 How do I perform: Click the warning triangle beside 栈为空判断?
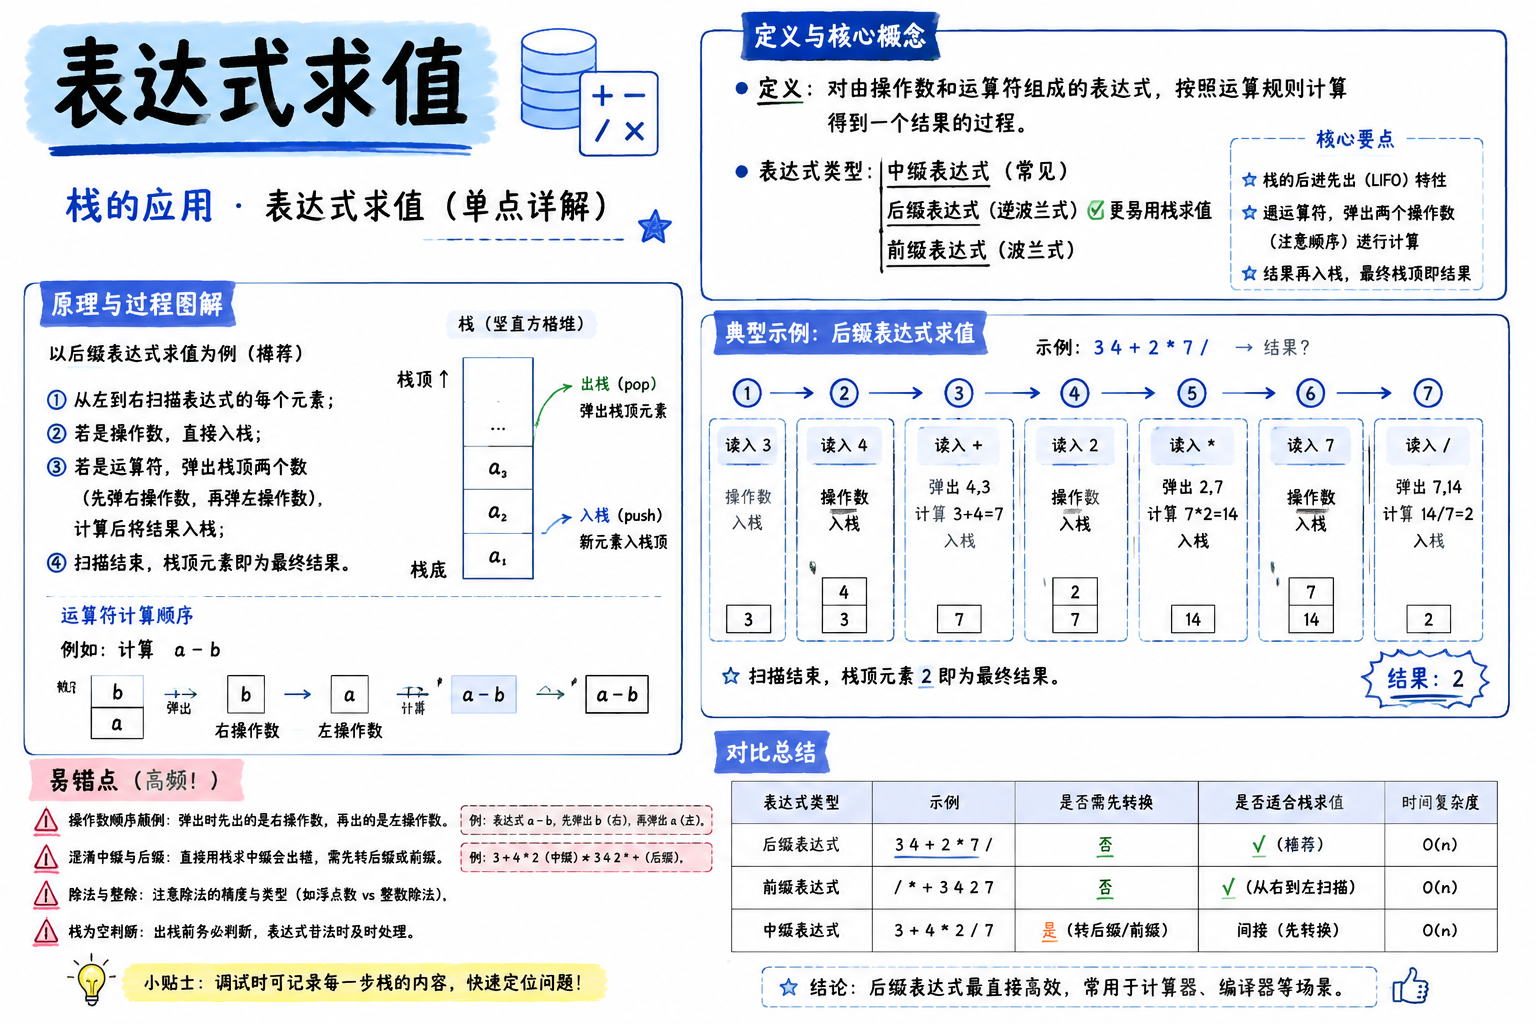(x=46, y=932)
